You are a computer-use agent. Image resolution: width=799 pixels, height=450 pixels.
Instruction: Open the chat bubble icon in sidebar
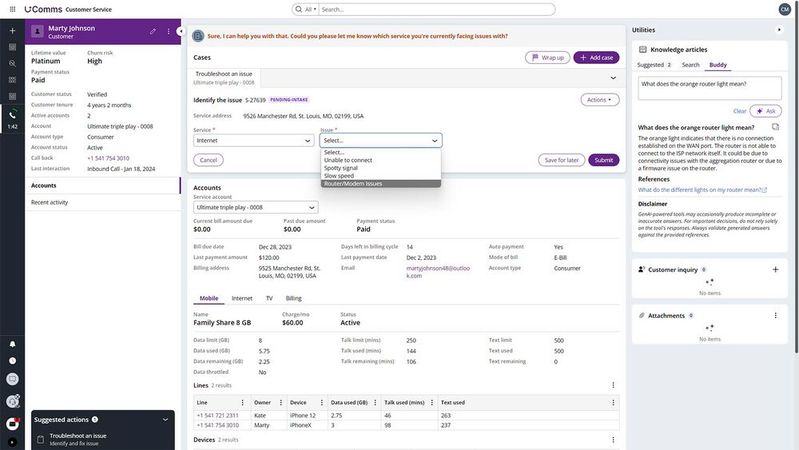(12, 379)
